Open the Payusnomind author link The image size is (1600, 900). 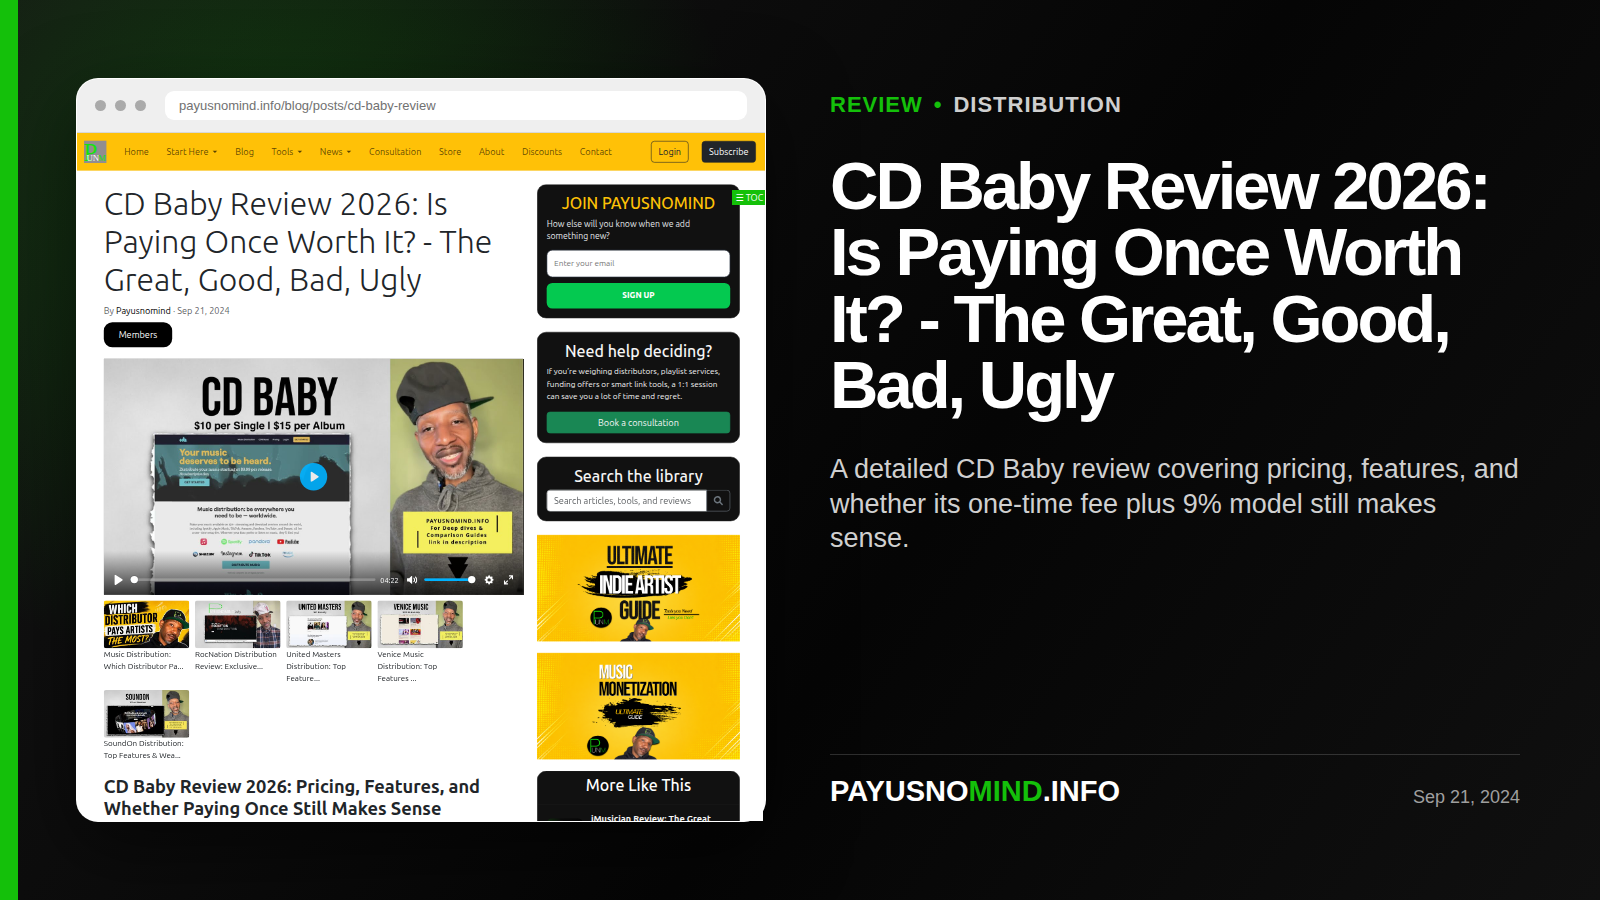point(143,311)
